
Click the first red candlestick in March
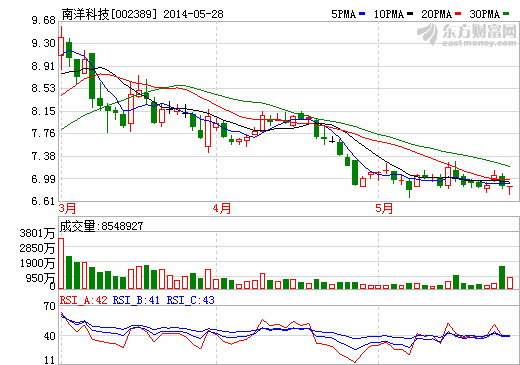[x=61, y=47]
